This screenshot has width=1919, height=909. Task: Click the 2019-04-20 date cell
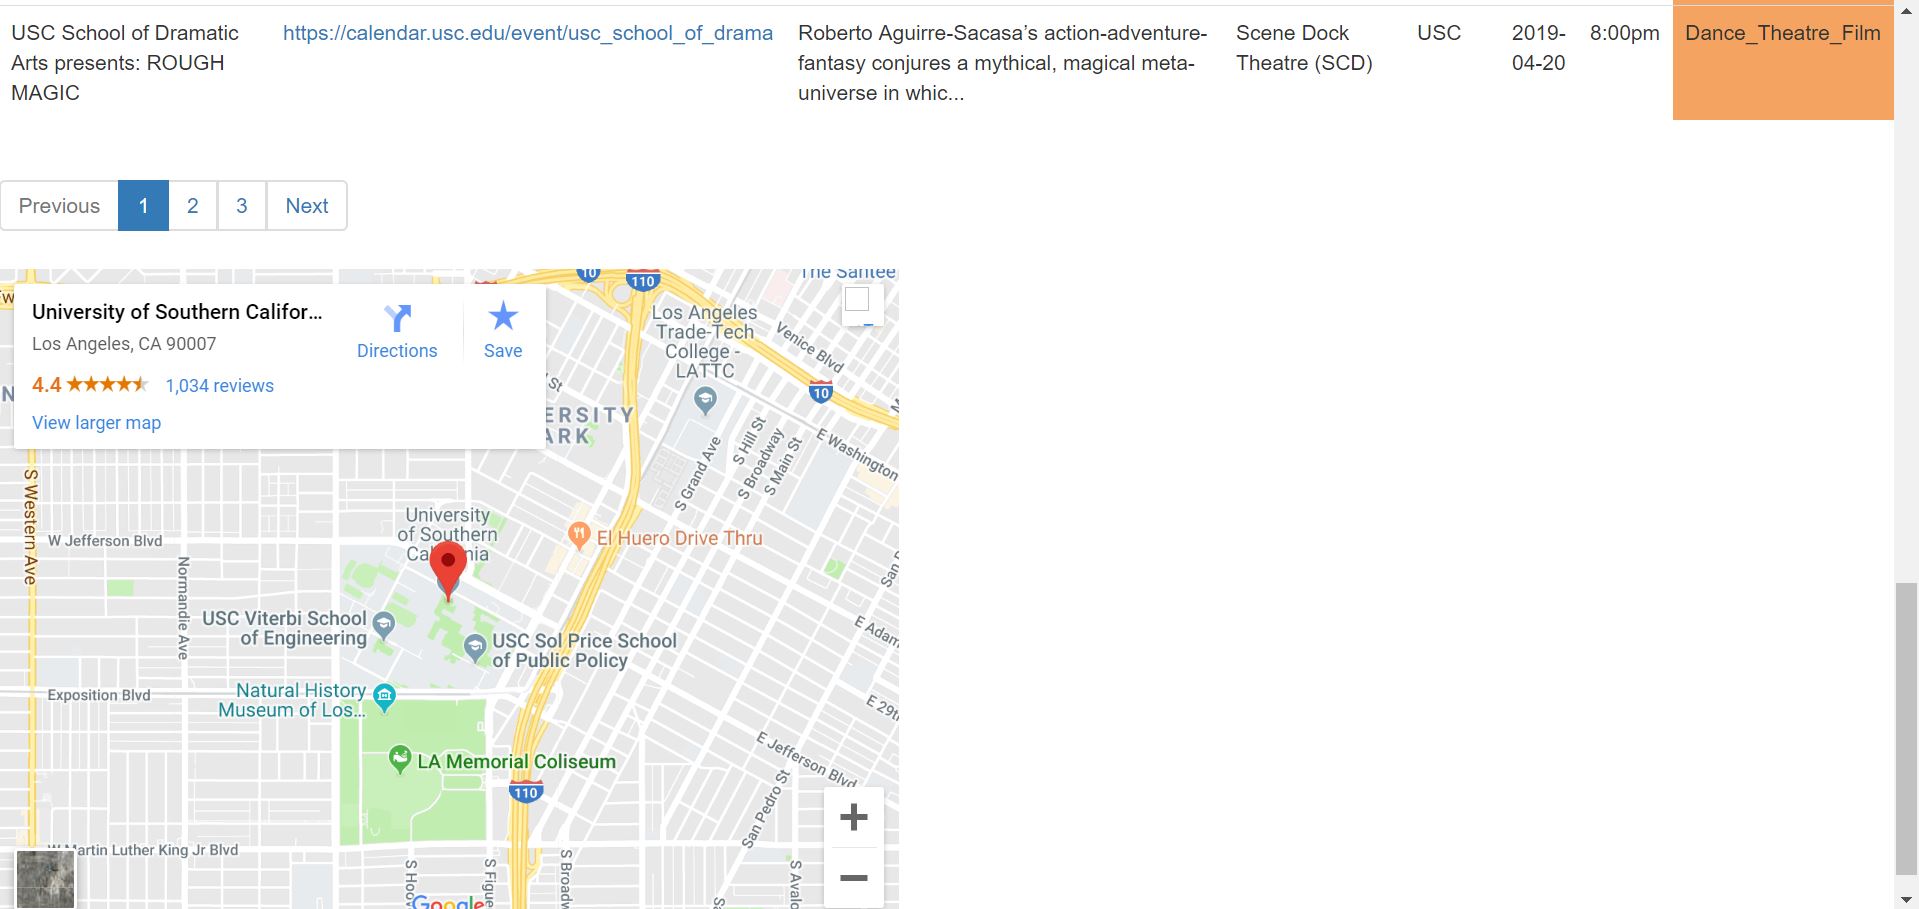pos(1539,48)
